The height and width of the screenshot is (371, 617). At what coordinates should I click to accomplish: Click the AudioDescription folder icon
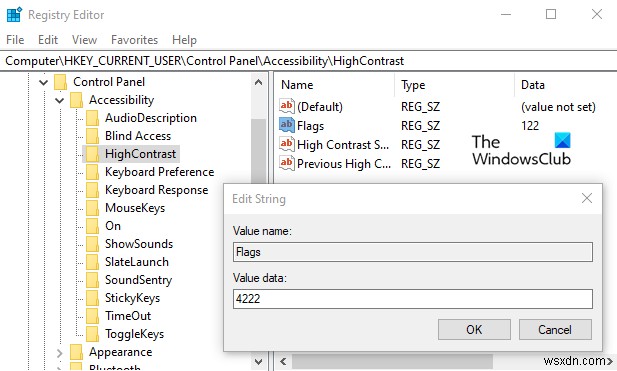(x=92, y=118)
